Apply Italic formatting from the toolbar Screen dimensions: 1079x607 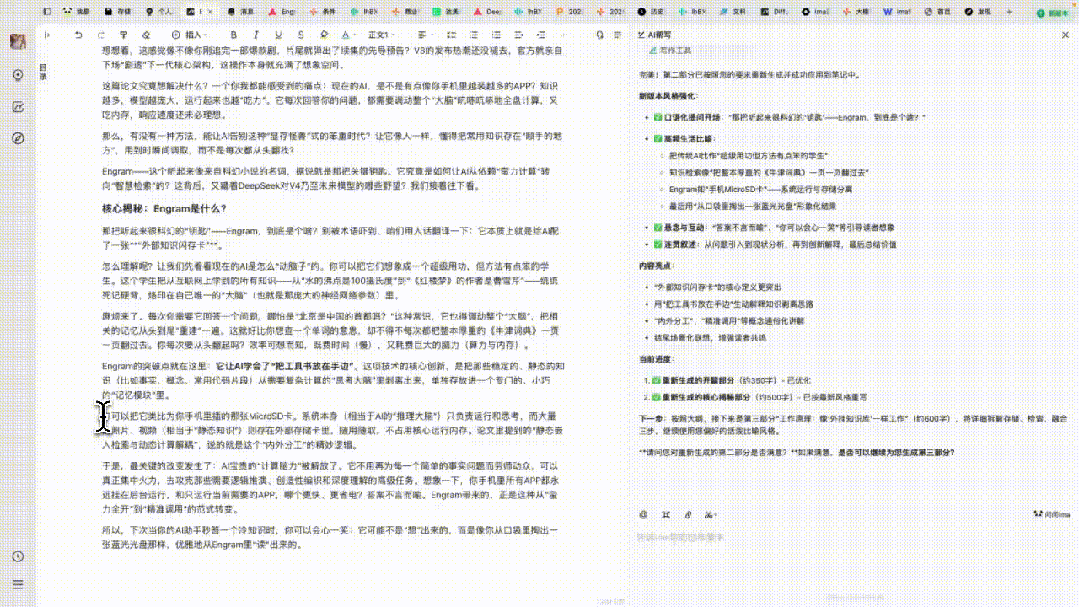pyautogui.click(x=253, y=34)
